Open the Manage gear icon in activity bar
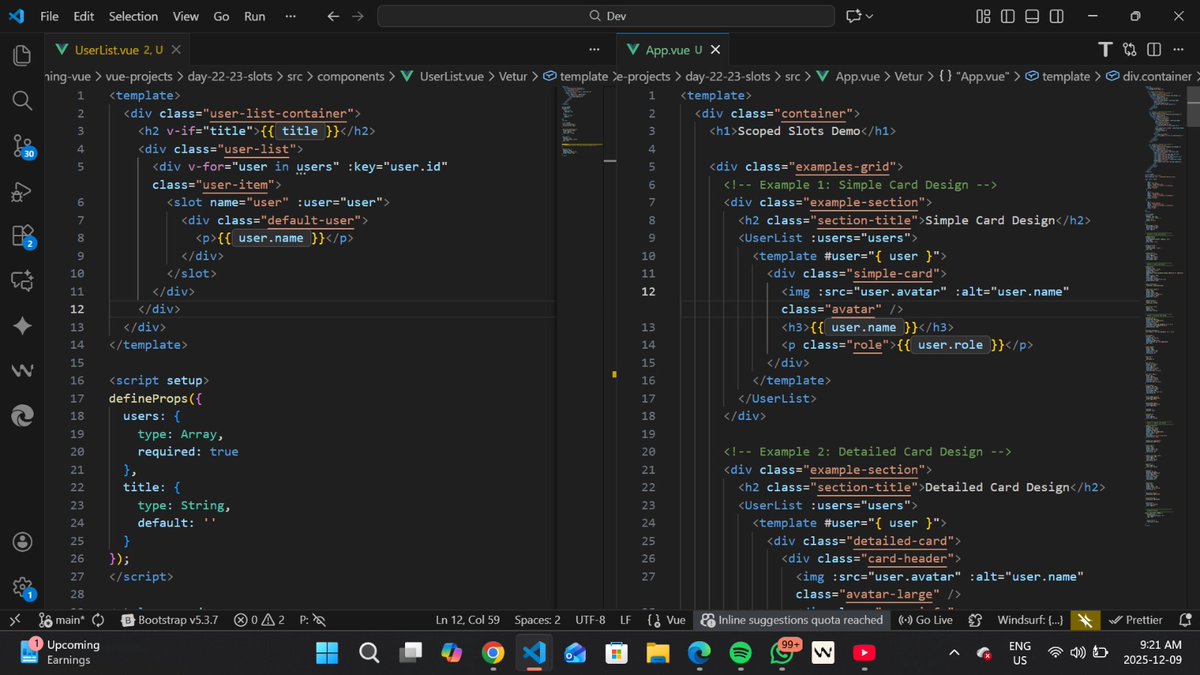The width and height of the screenshot is (1200, 675). (x=22, y=587)
